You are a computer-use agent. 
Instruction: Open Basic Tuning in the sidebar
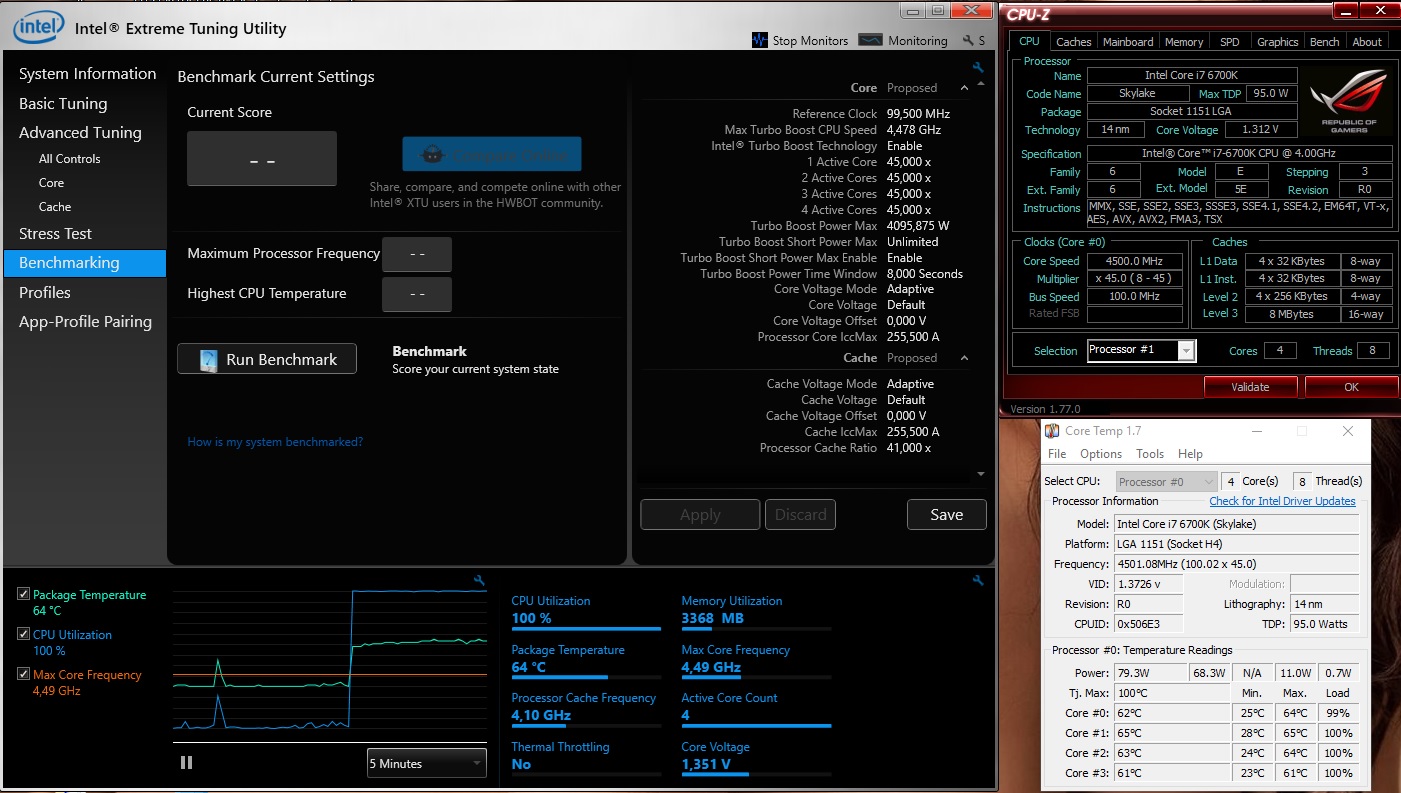coord(63,104)
